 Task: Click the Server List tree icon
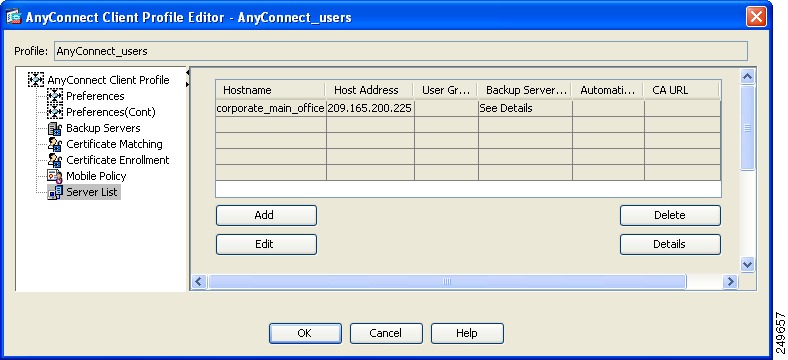[x=55, y=193]
